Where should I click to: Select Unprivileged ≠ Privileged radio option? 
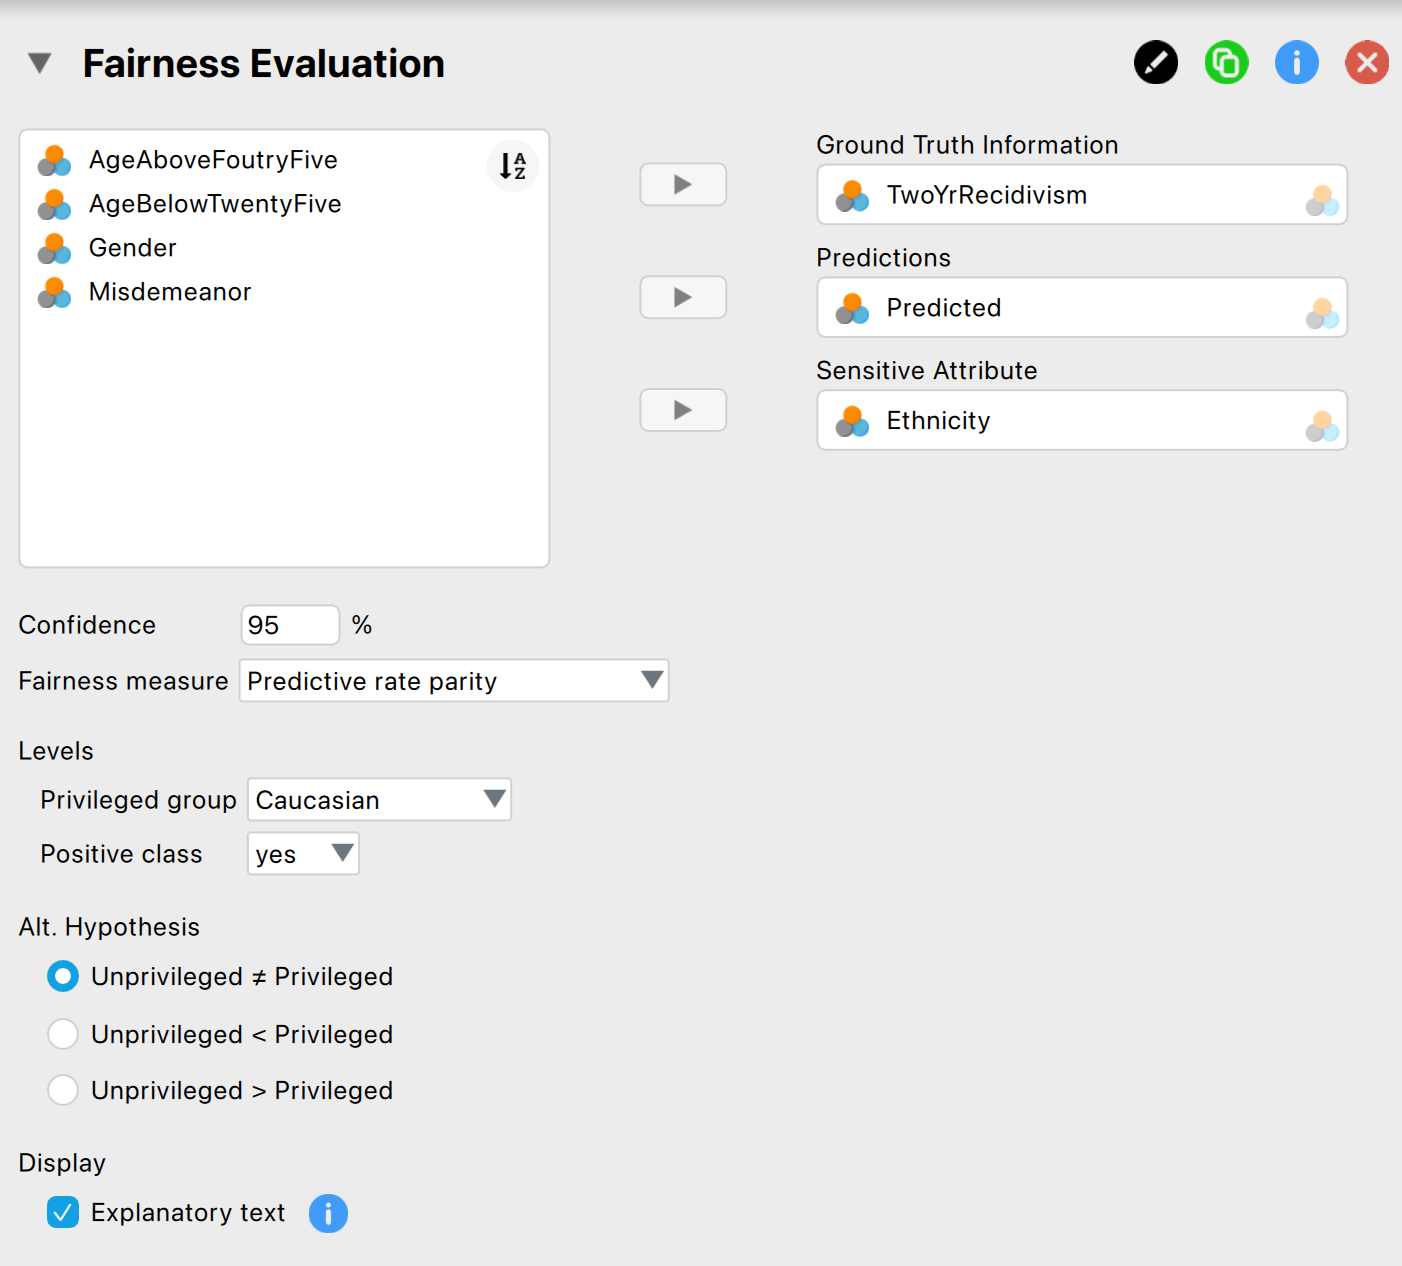[63, 976]
